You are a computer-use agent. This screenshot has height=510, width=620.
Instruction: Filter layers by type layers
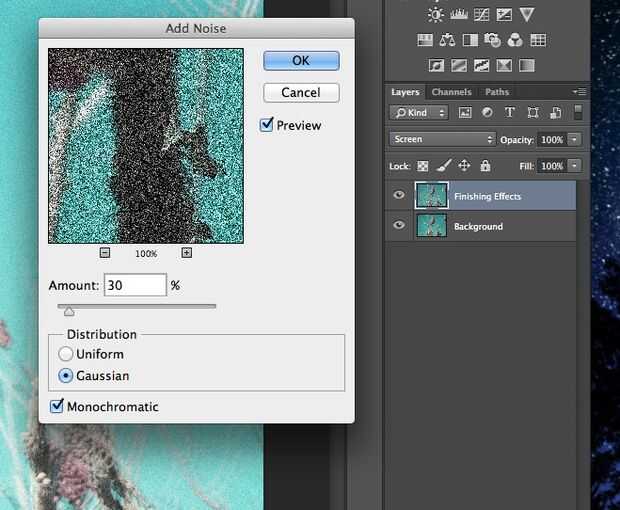[510, 113]
